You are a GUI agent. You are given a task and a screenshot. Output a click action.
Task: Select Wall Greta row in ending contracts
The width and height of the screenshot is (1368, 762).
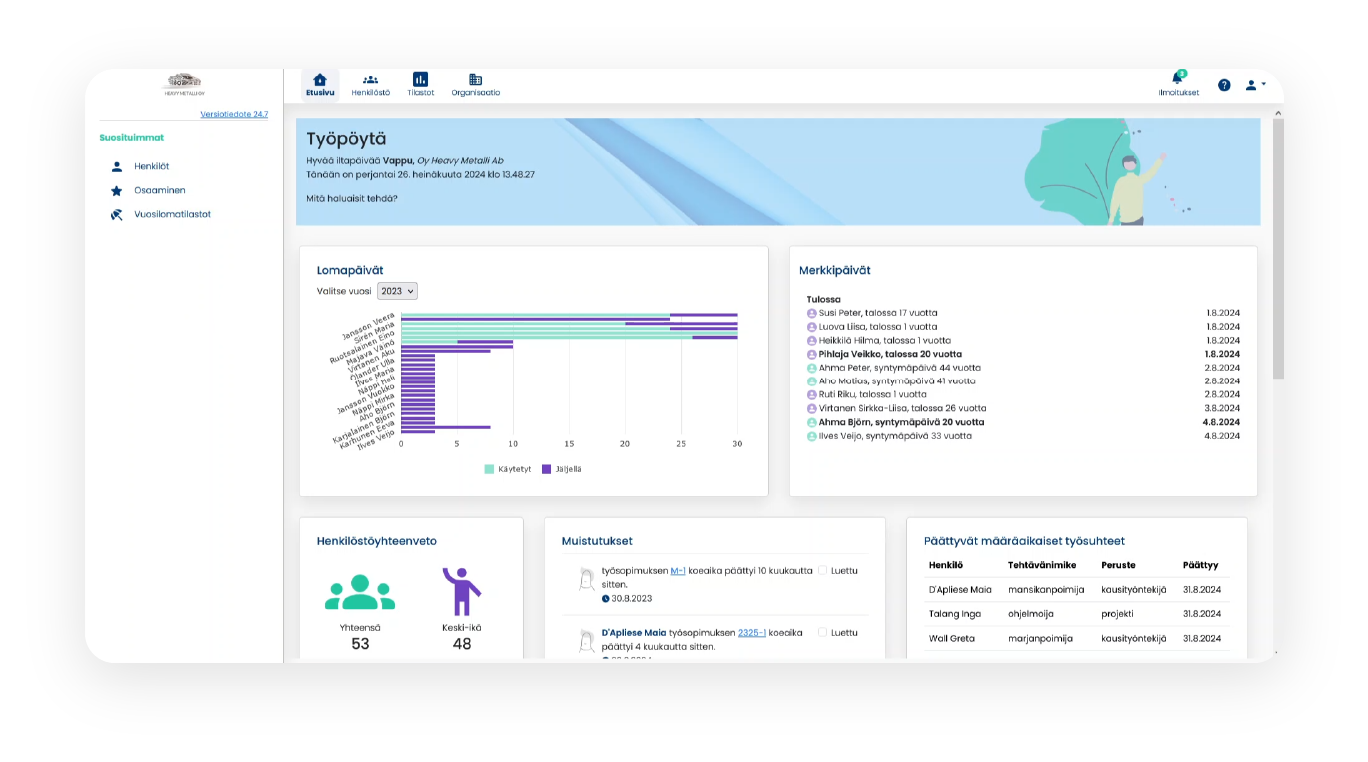tap(1076, 638)
